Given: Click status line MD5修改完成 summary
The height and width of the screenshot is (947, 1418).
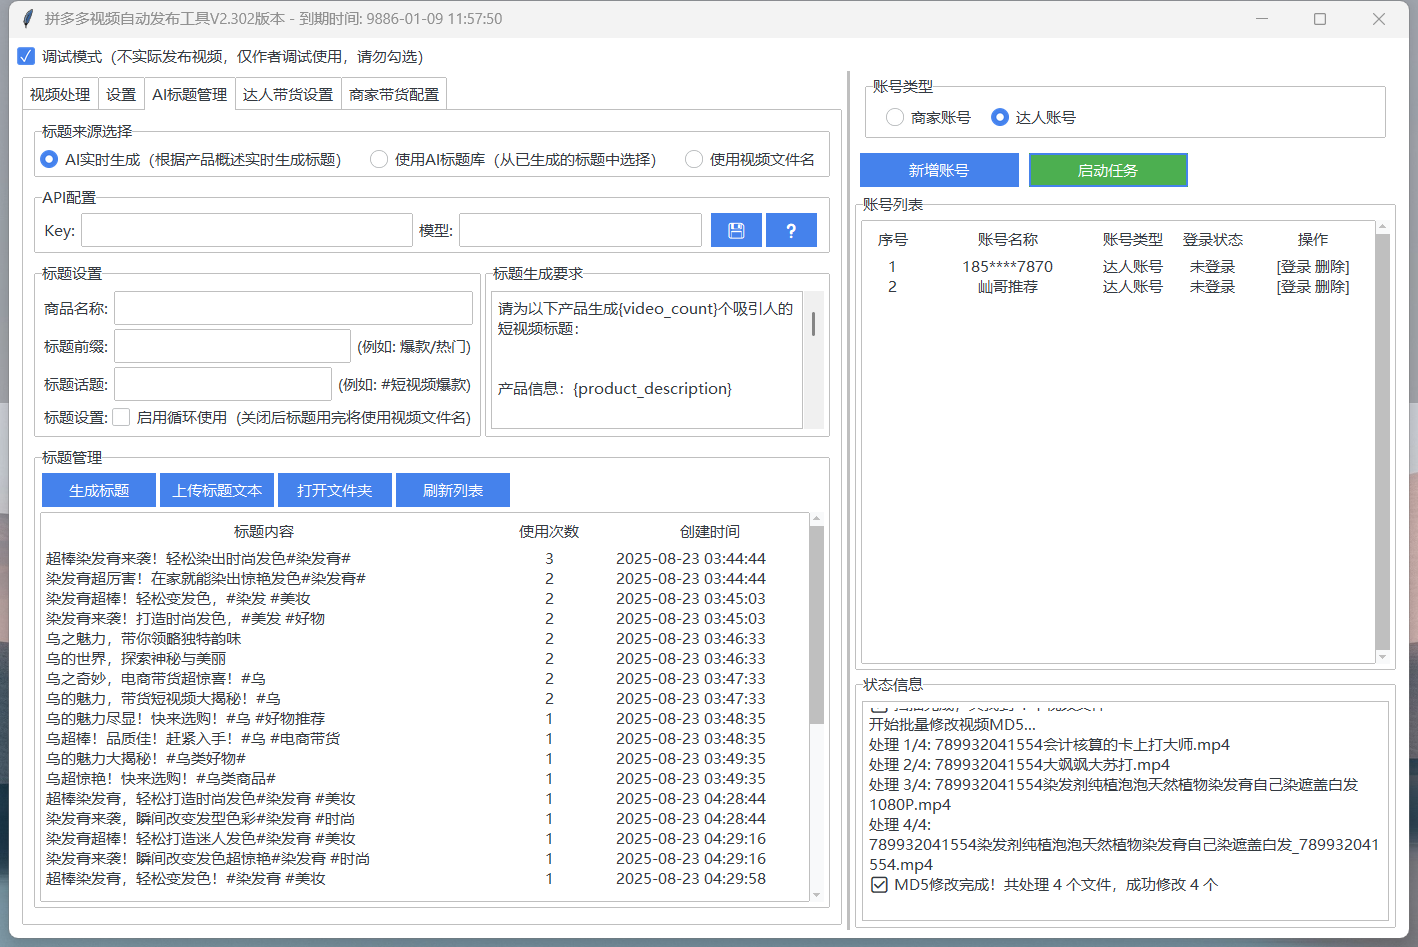Looking at the screenshot, I should [x=1044, y=885].
